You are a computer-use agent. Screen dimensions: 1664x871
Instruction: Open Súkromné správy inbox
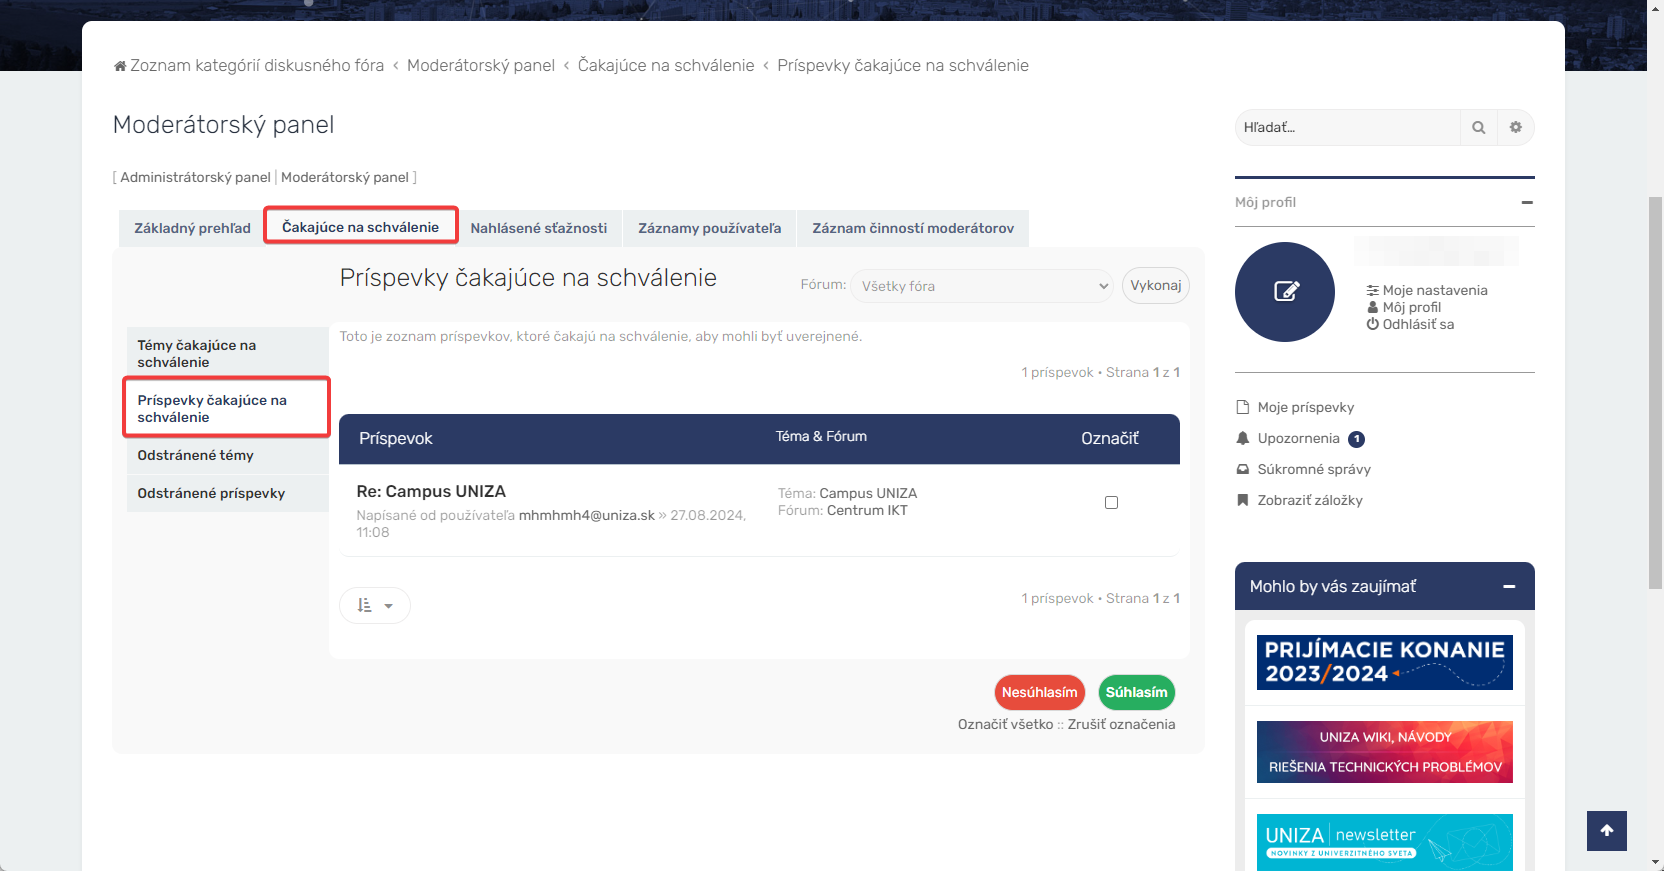pos(1313,469)
